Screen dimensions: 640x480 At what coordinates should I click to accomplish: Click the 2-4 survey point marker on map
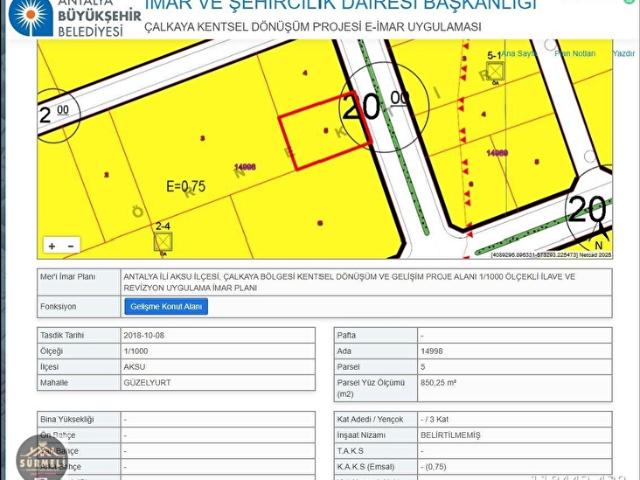tap(163, 242)
